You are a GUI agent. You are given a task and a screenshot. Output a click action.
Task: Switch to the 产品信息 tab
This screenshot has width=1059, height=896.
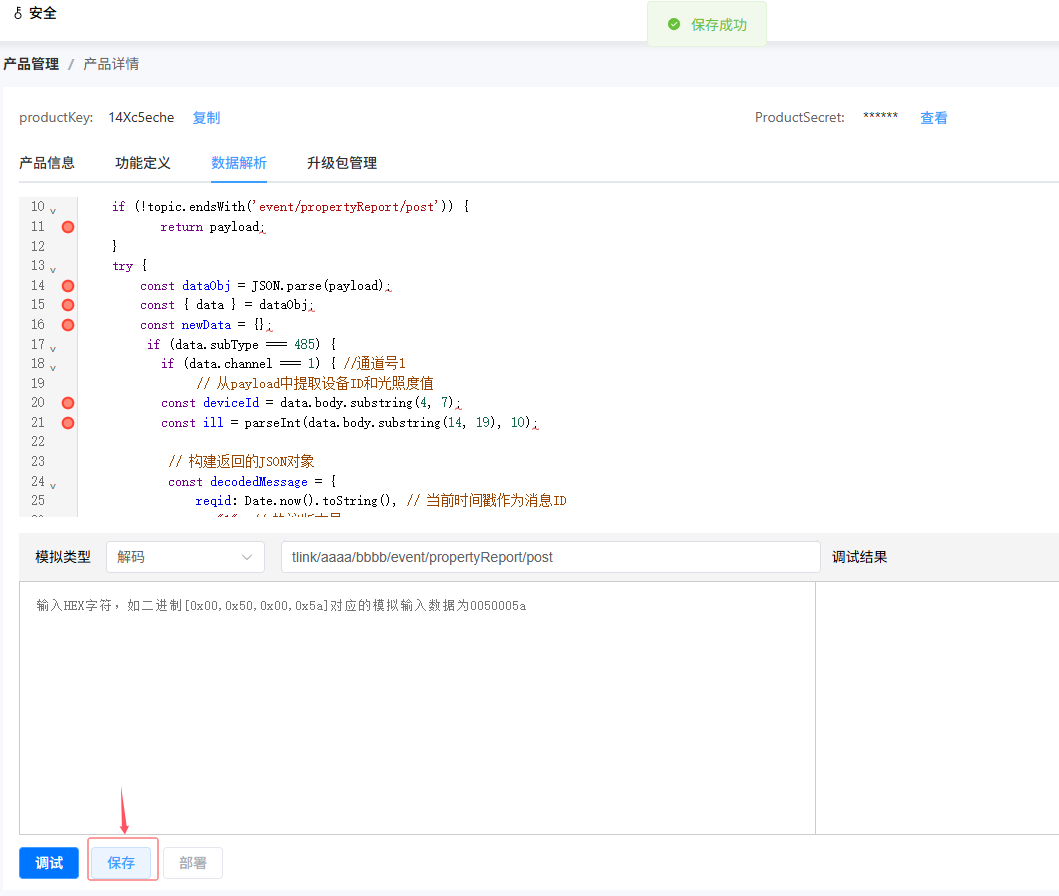click(47, 163)
